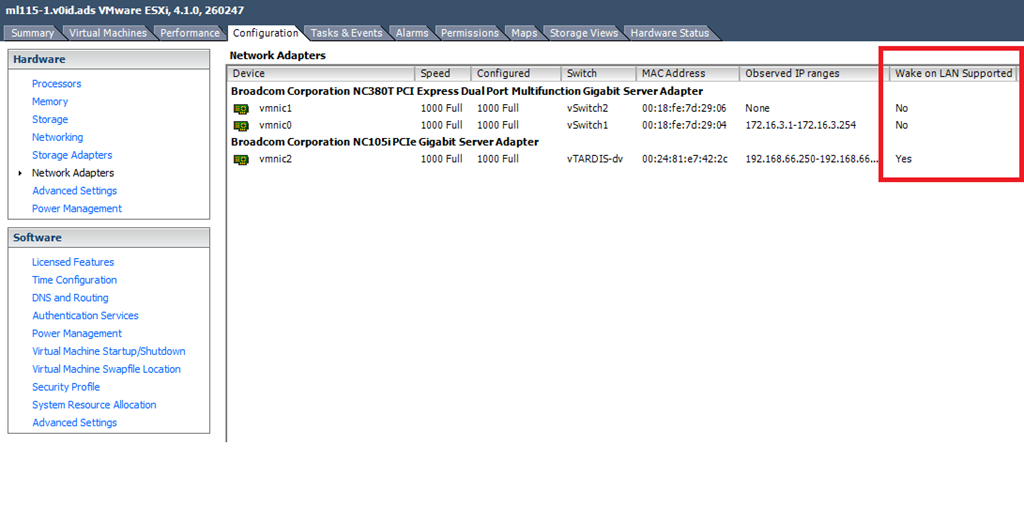The width and height of the screenshot is (1024, 507).
Task: Open Storage Adapters in Hardware panel
Action: click(x=72, y=155)
